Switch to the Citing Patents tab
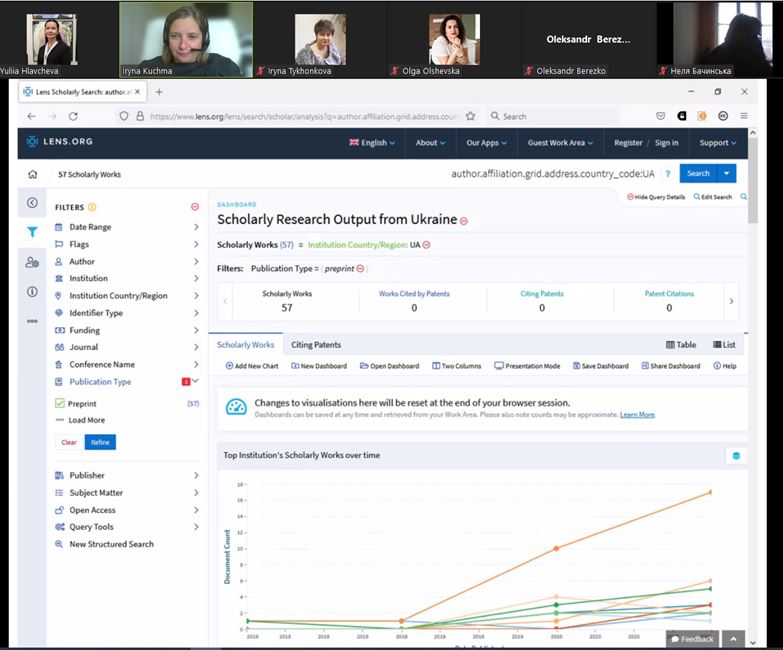The image size is (783, 650). pos(316,345)
